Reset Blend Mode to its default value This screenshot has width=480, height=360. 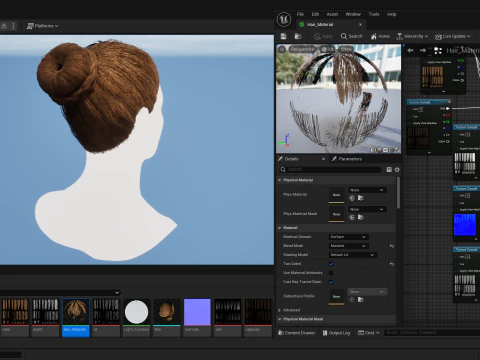(392, 246)
